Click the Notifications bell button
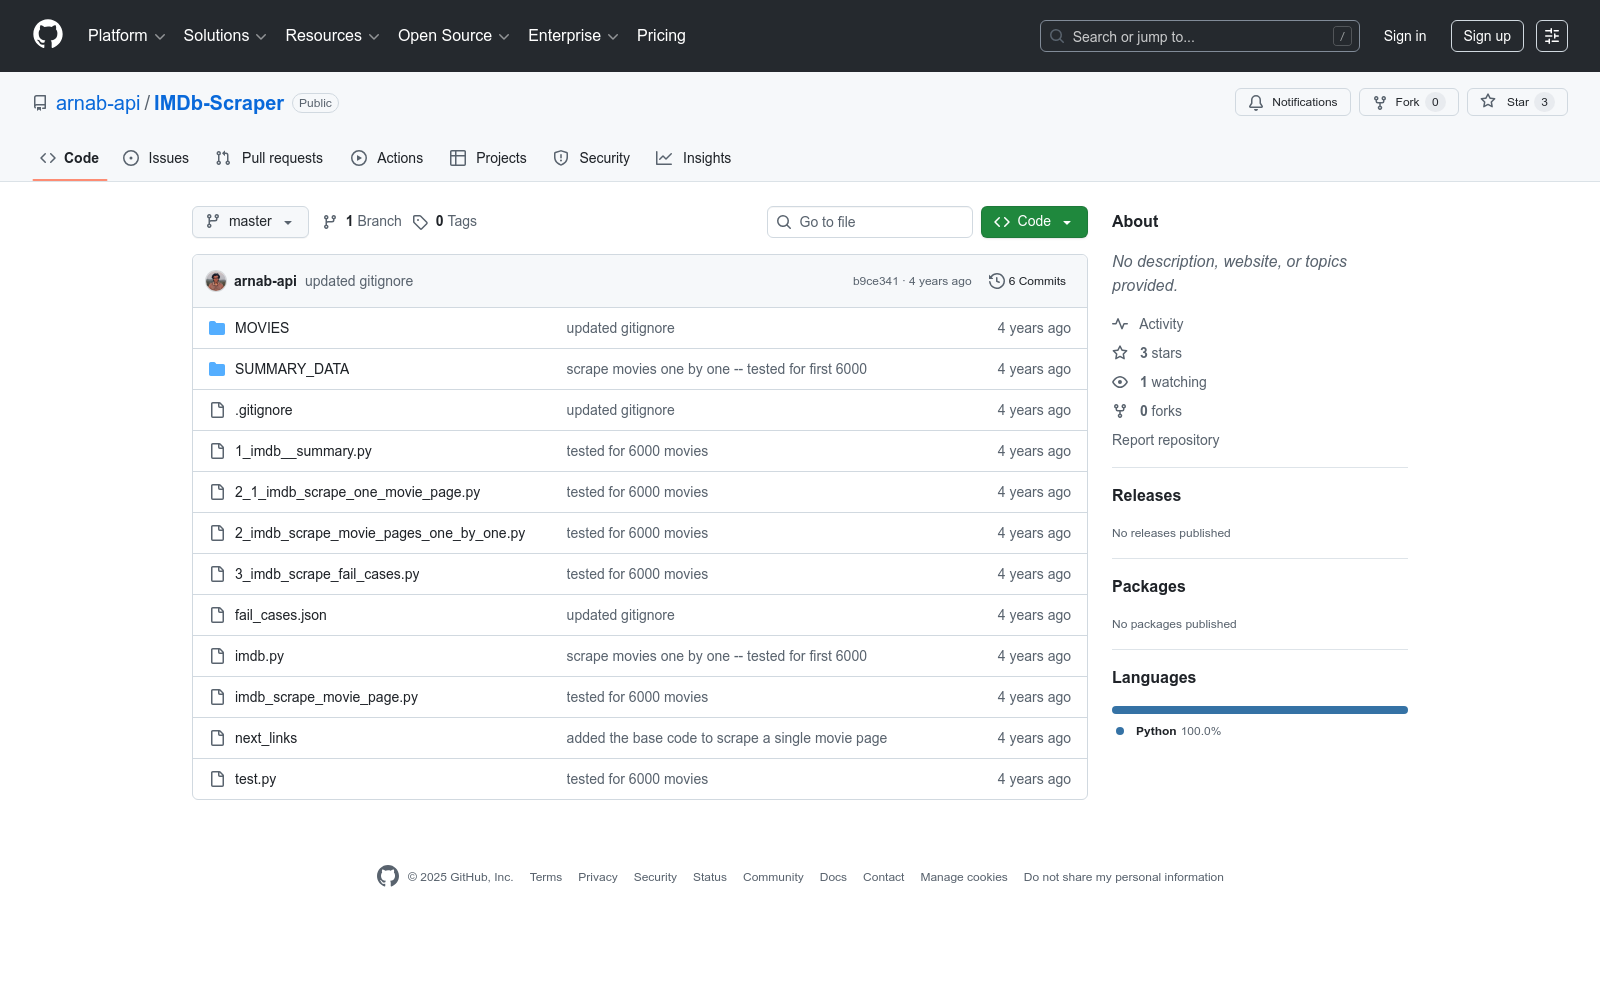The height and width of the screenshot is (1000, 1600). [1293, 102]
